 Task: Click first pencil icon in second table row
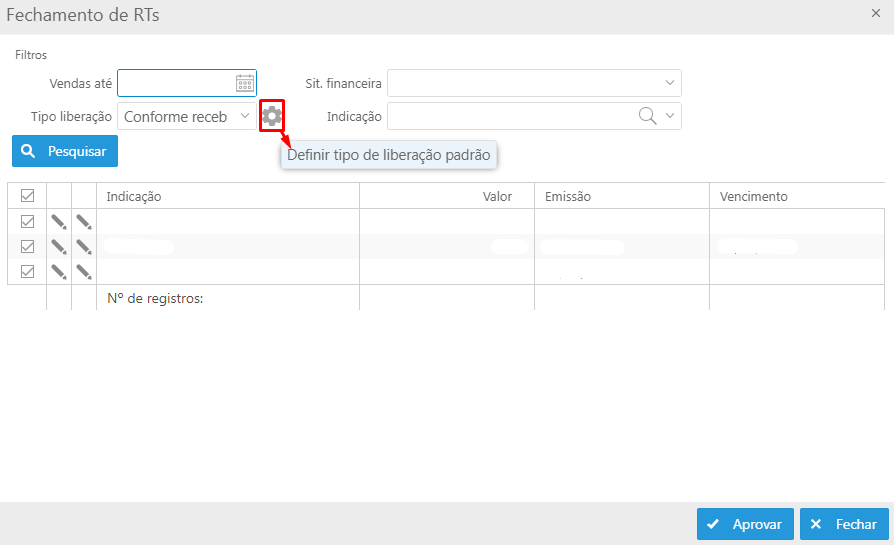59,246
